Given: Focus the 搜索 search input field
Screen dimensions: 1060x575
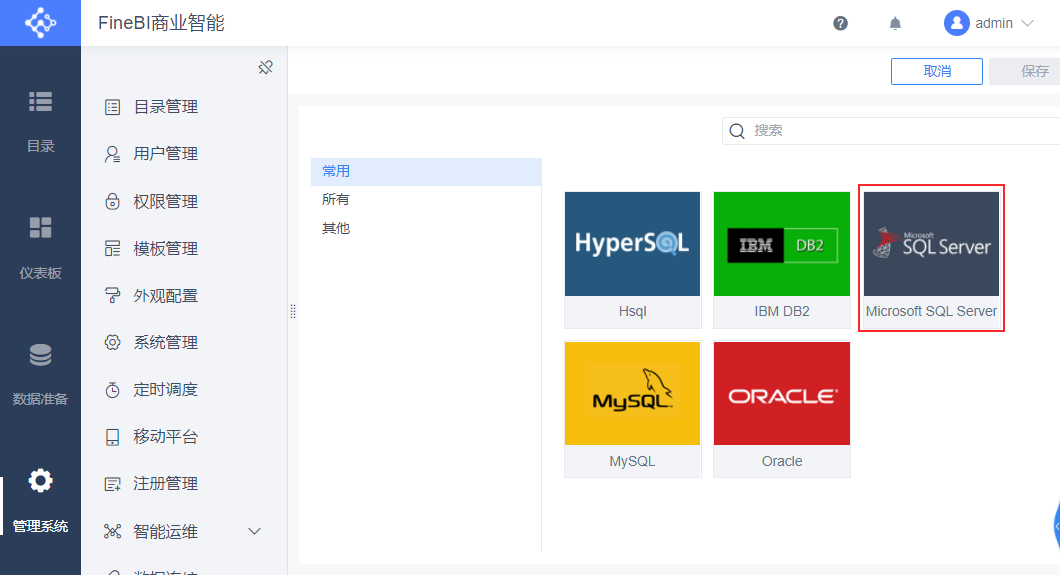Looking at the screenshot, I should click(x=891, y=130).
